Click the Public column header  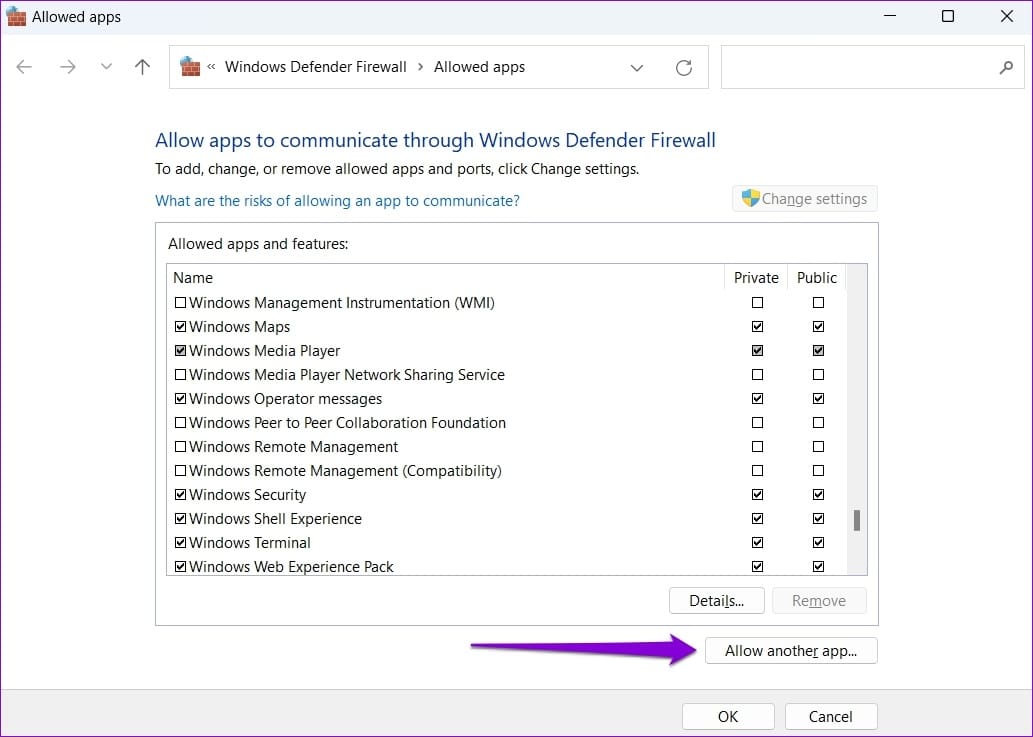817,278
